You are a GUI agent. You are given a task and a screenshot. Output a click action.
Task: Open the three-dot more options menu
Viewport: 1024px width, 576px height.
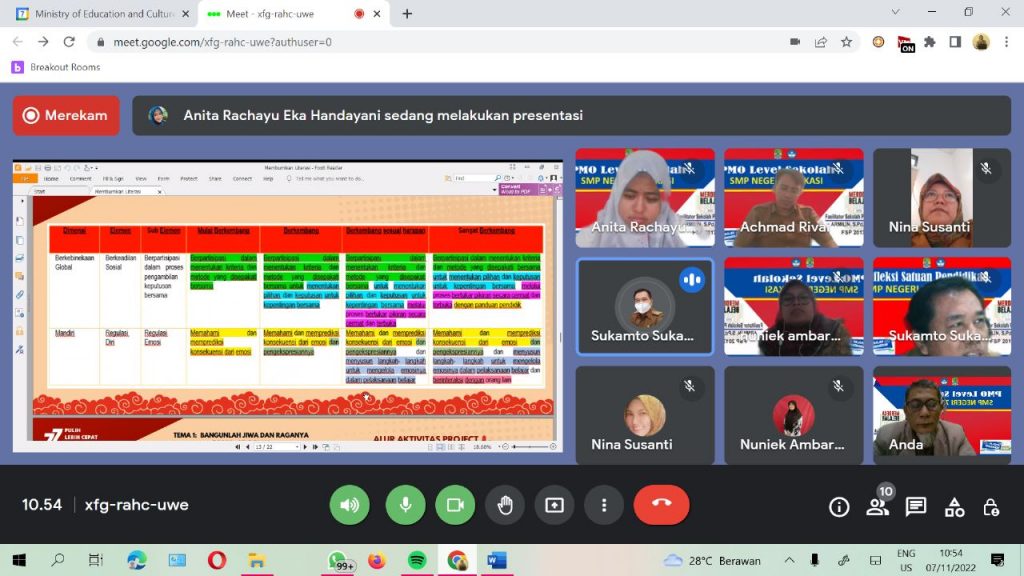tap(604, 505)
